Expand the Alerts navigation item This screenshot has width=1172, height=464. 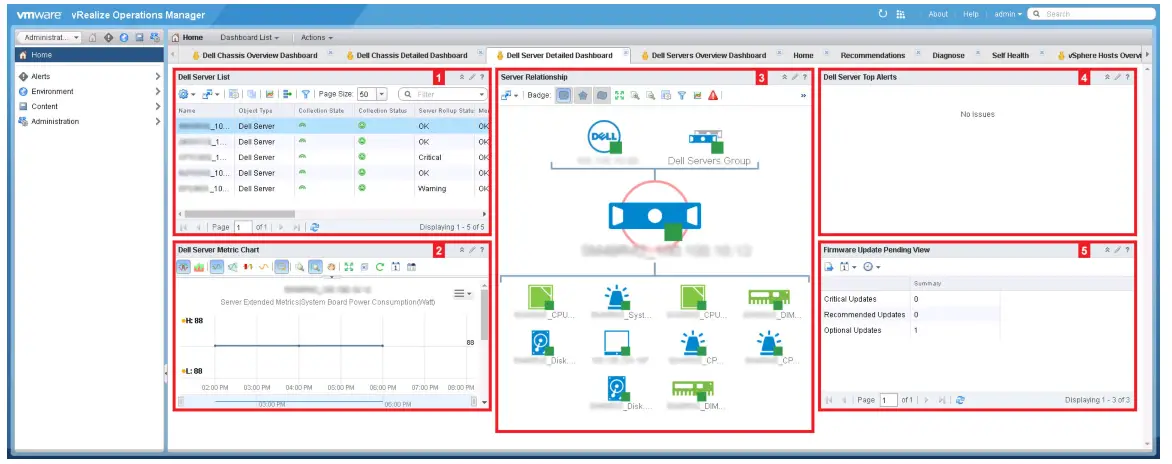(157, 76)
